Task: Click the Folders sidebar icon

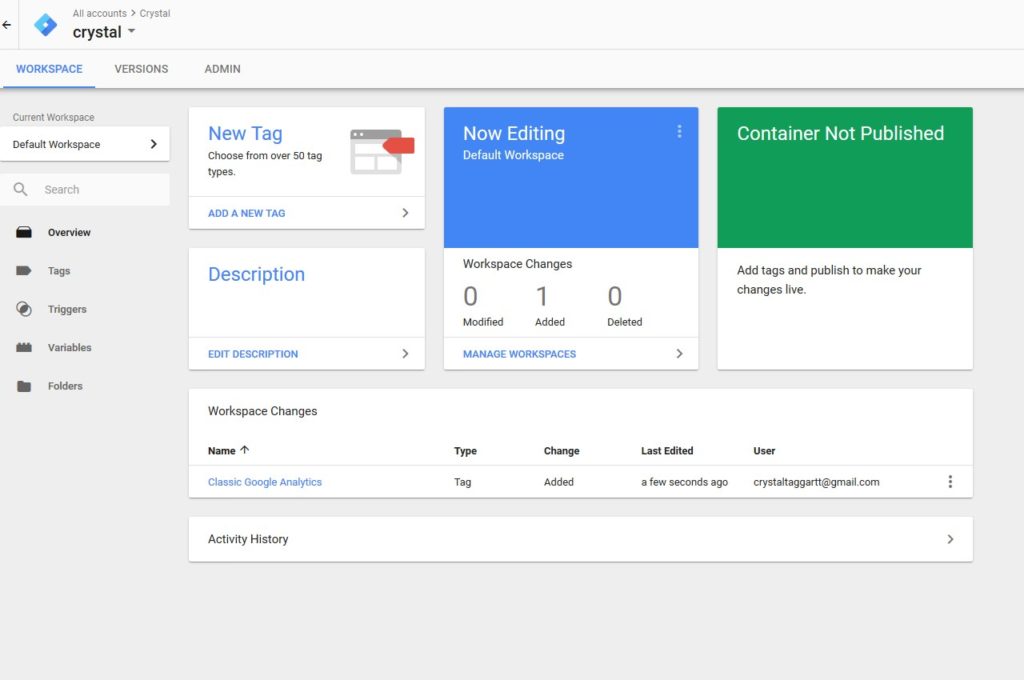Action: click(24, 386)
